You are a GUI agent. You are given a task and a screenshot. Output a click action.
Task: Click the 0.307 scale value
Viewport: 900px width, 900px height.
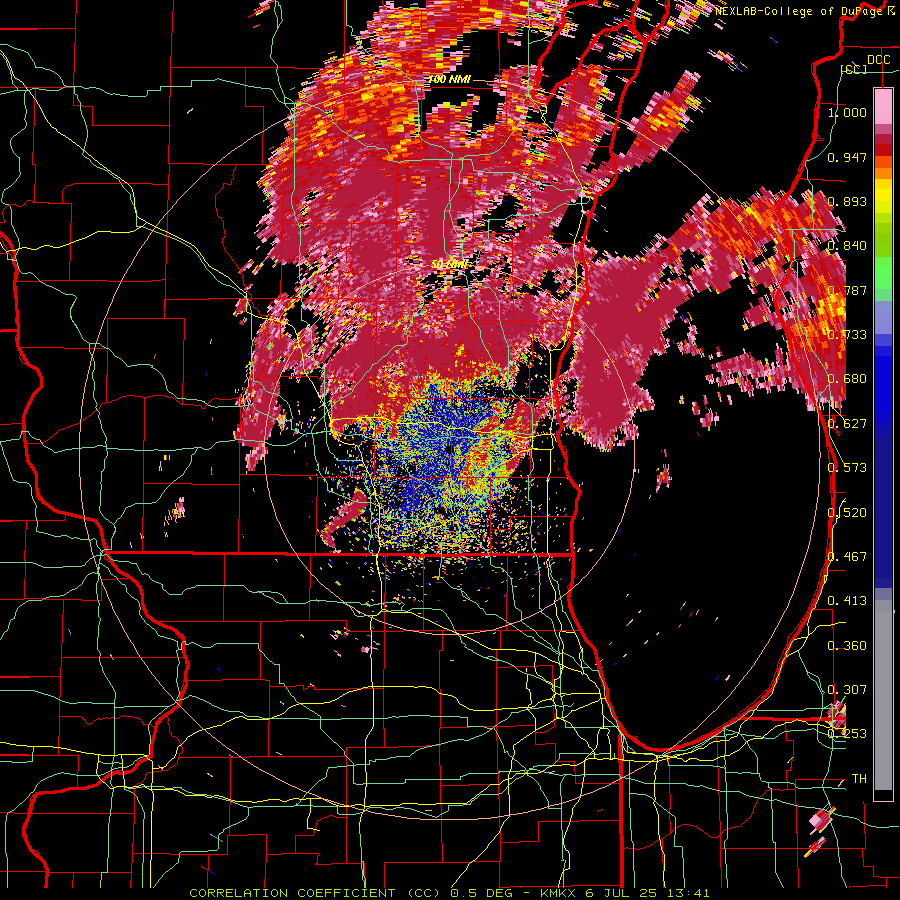(x=847, y=690)
